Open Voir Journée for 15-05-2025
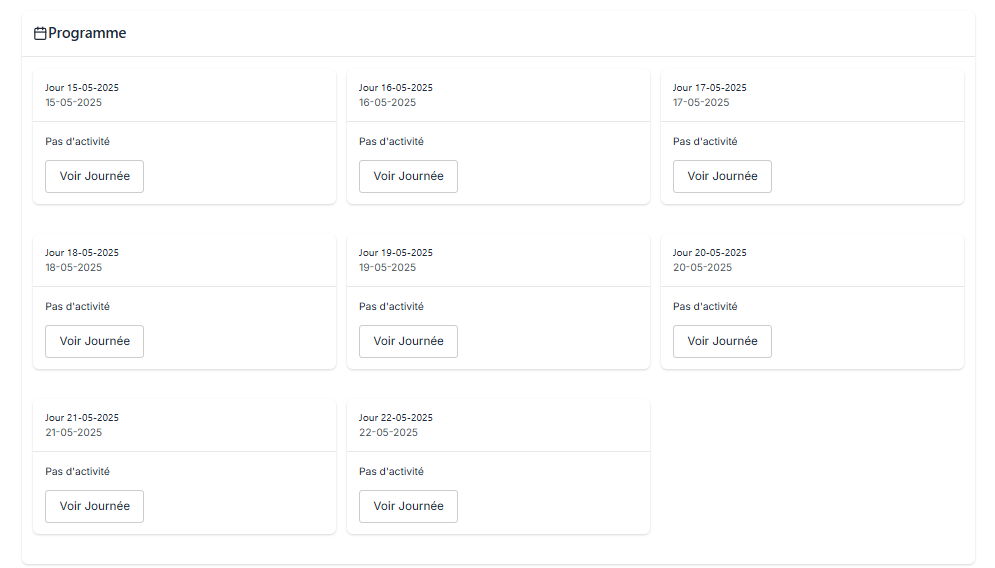 pos(94,176)
